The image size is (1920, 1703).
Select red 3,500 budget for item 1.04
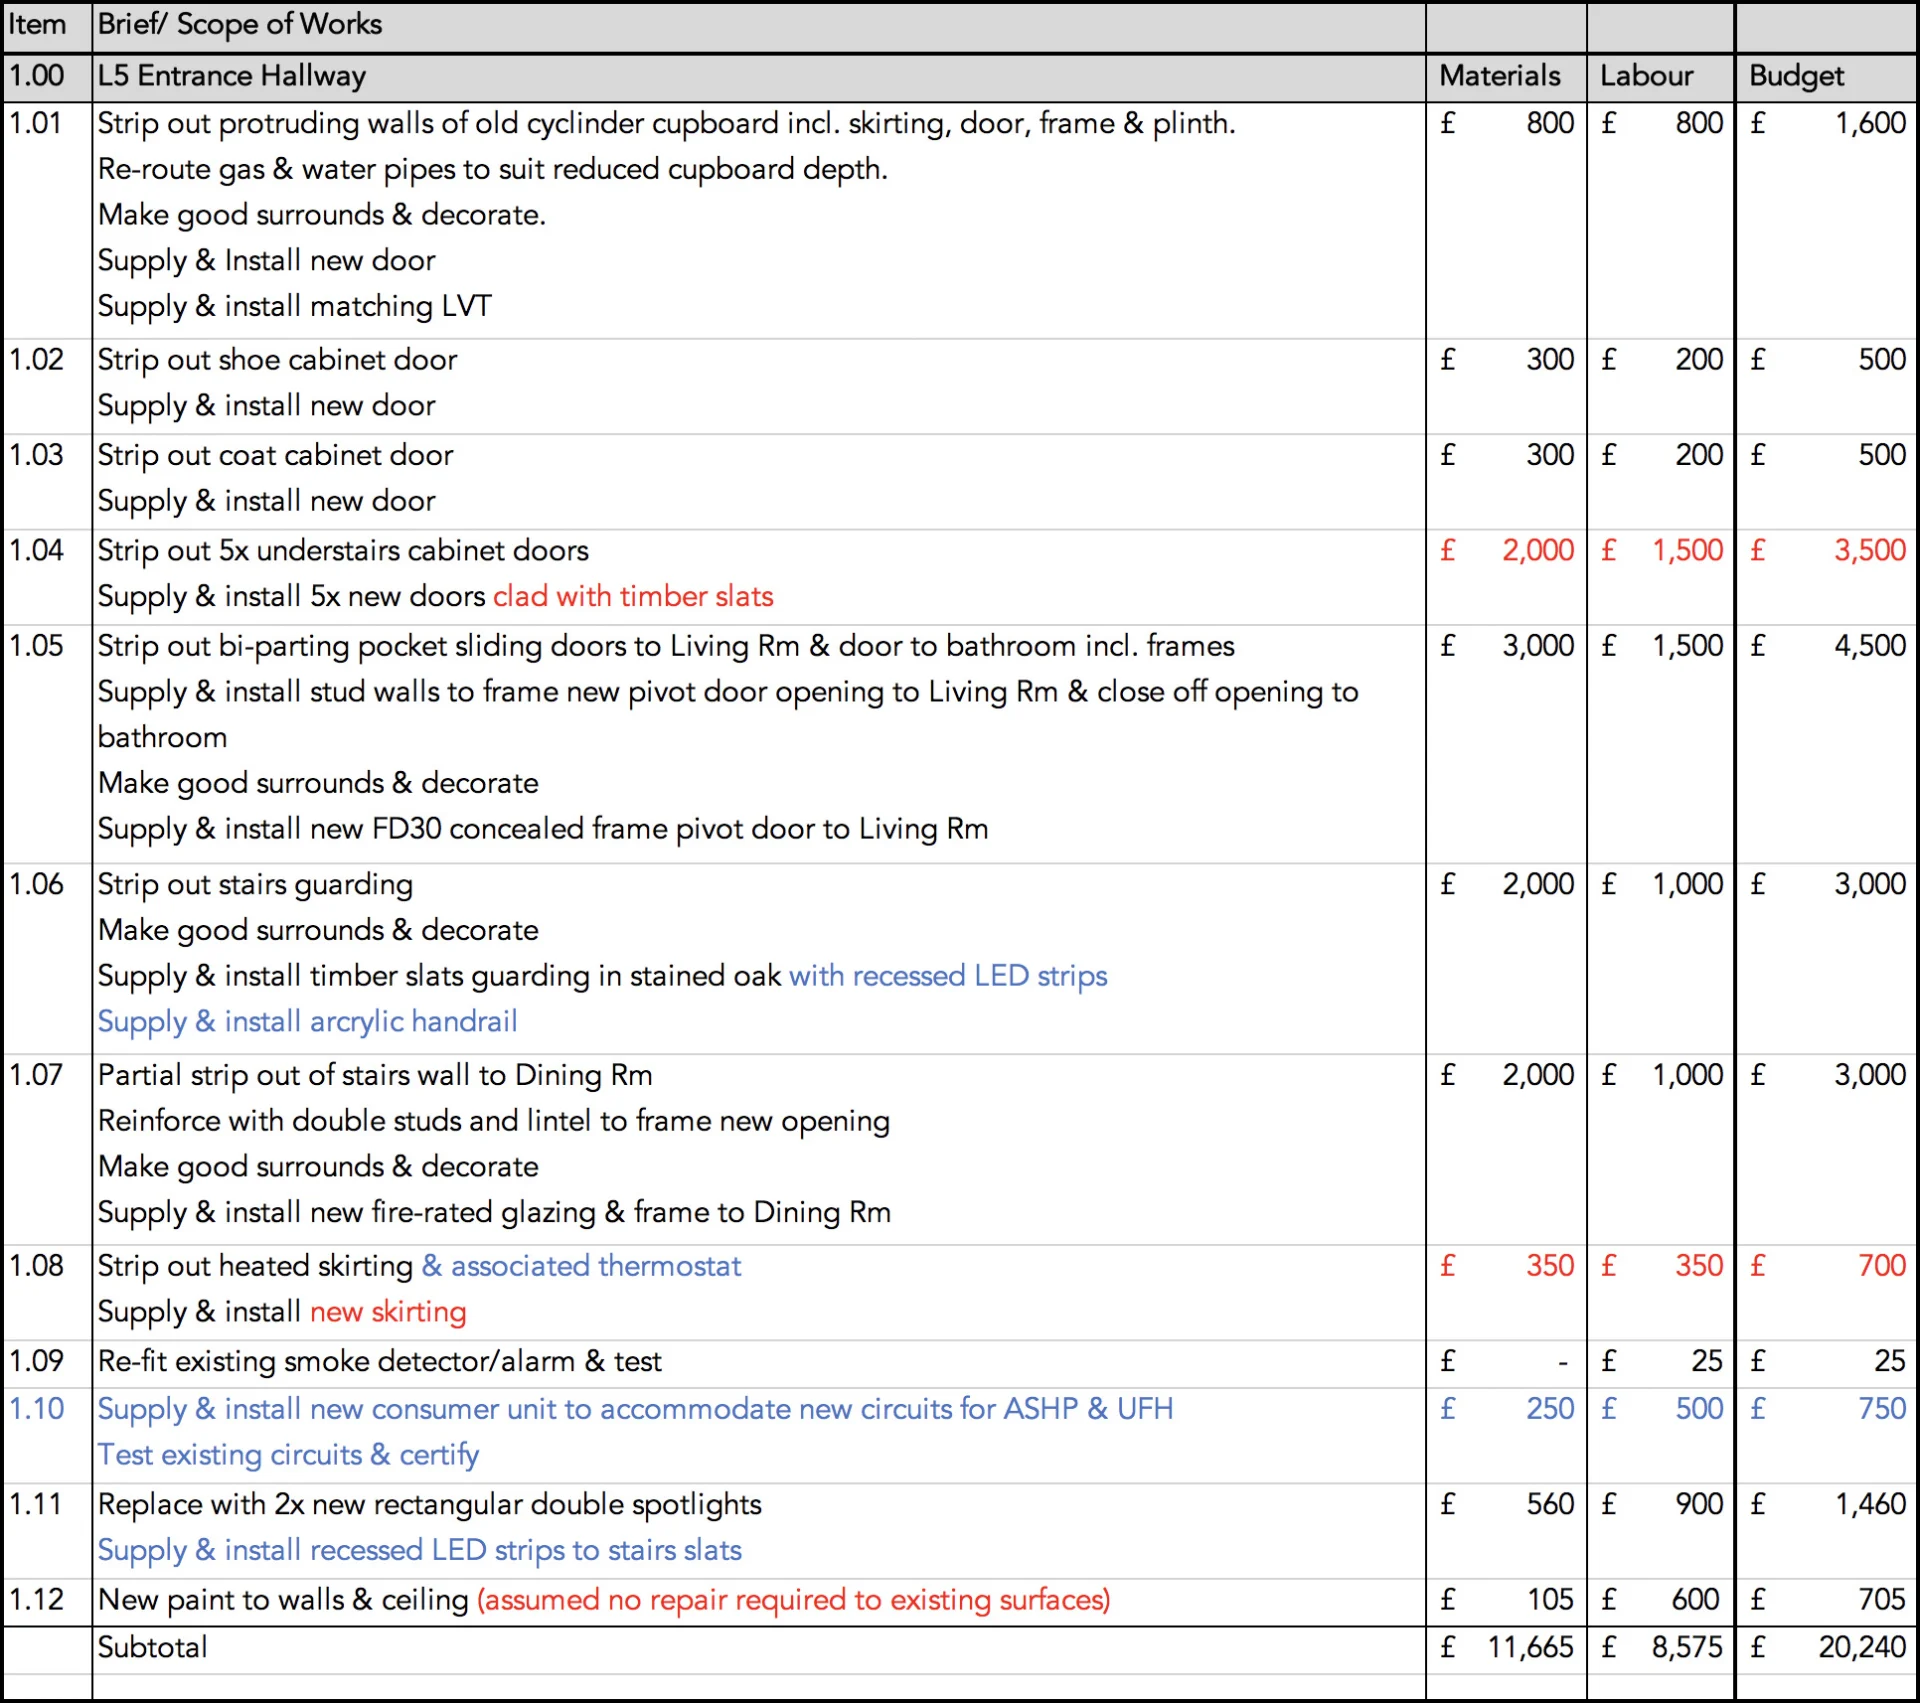(1869, 550)
